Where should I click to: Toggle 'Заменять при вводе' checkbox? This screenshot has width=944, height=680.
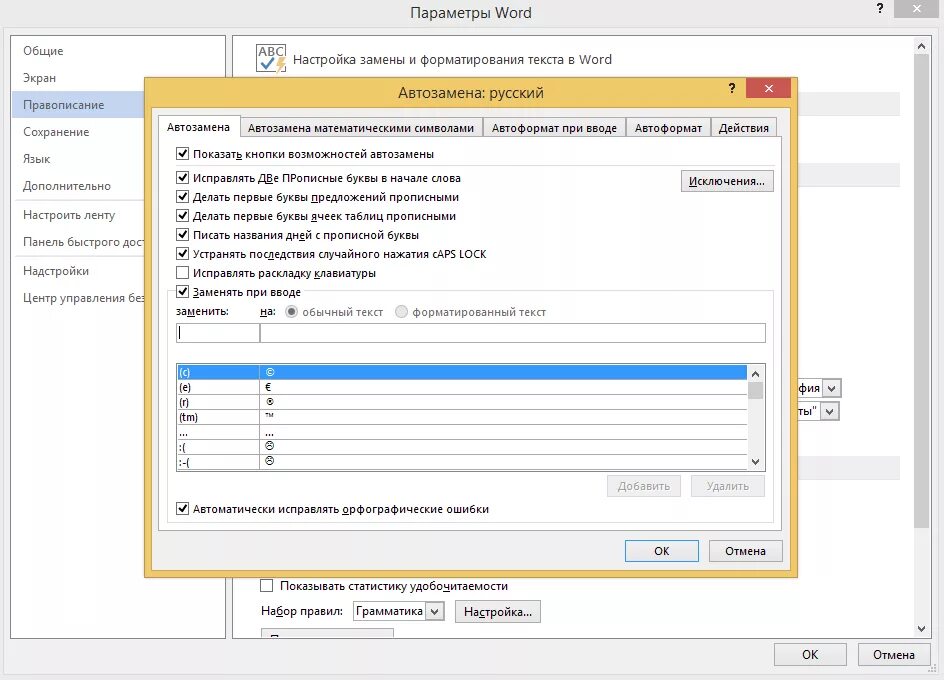182,292
